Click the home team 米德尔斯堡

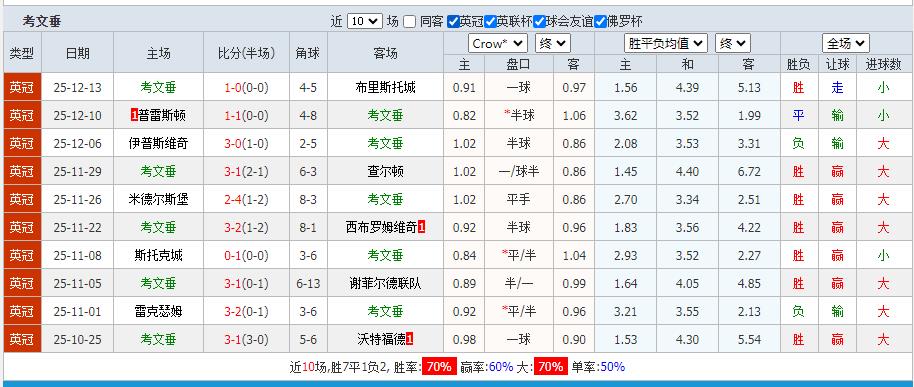tap(159, 199)
